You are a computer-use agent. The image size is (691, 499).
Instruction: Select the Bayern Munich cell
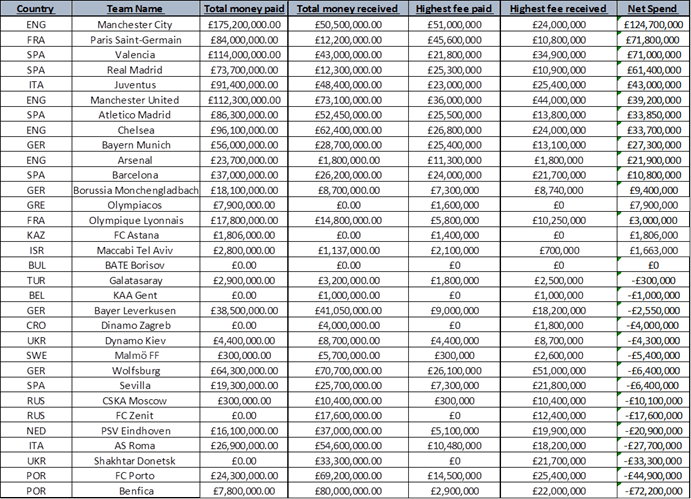(135, 145)
